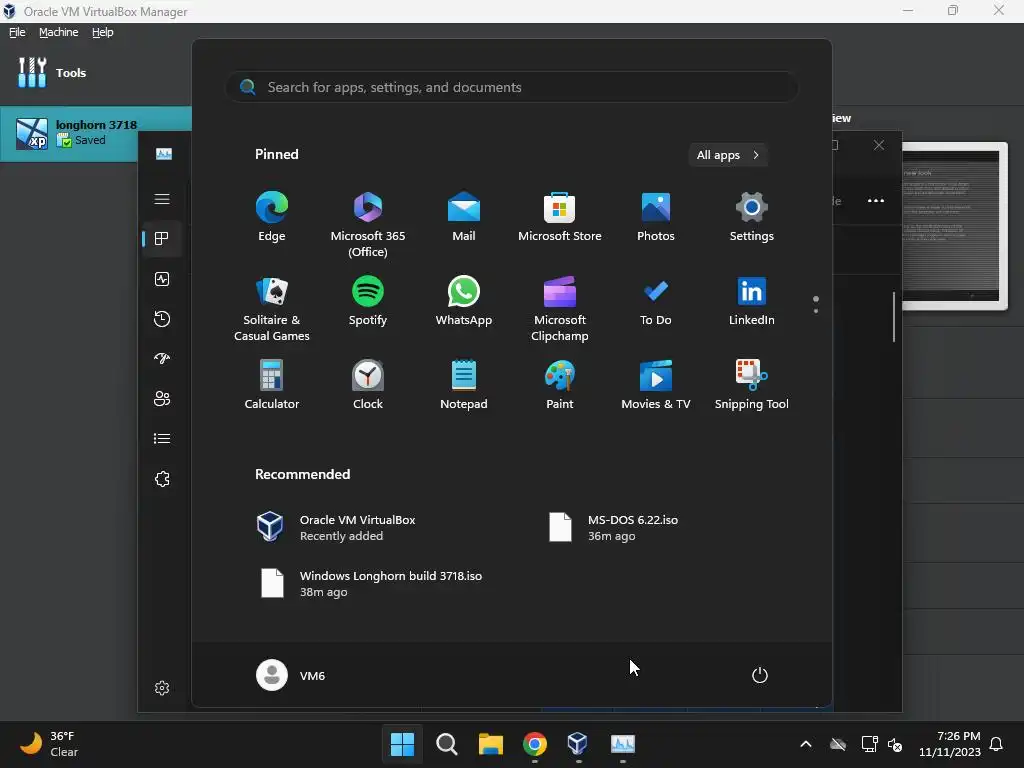Open taskbar Search
This screenshot has width=1024, height=768.
(x=447, y=743)
